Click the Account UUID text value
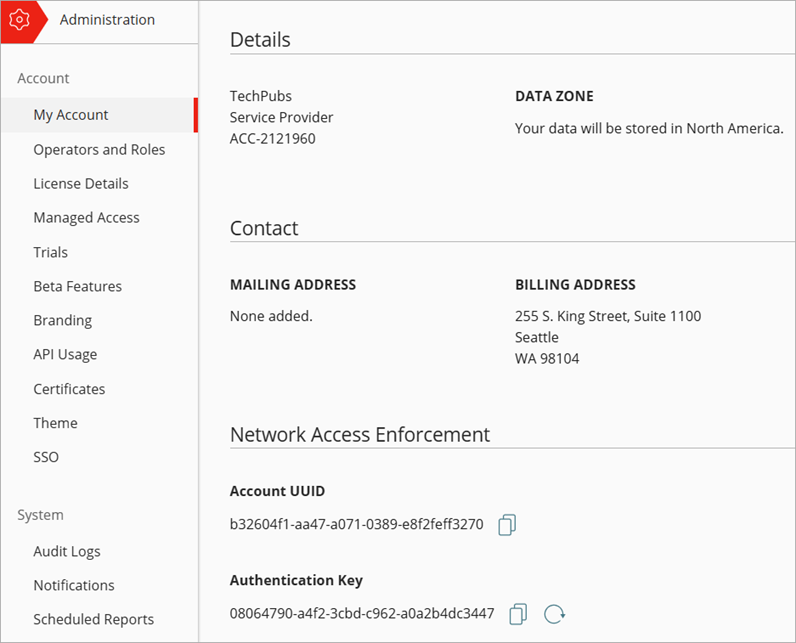796x643 pixels. coord(357,524)
